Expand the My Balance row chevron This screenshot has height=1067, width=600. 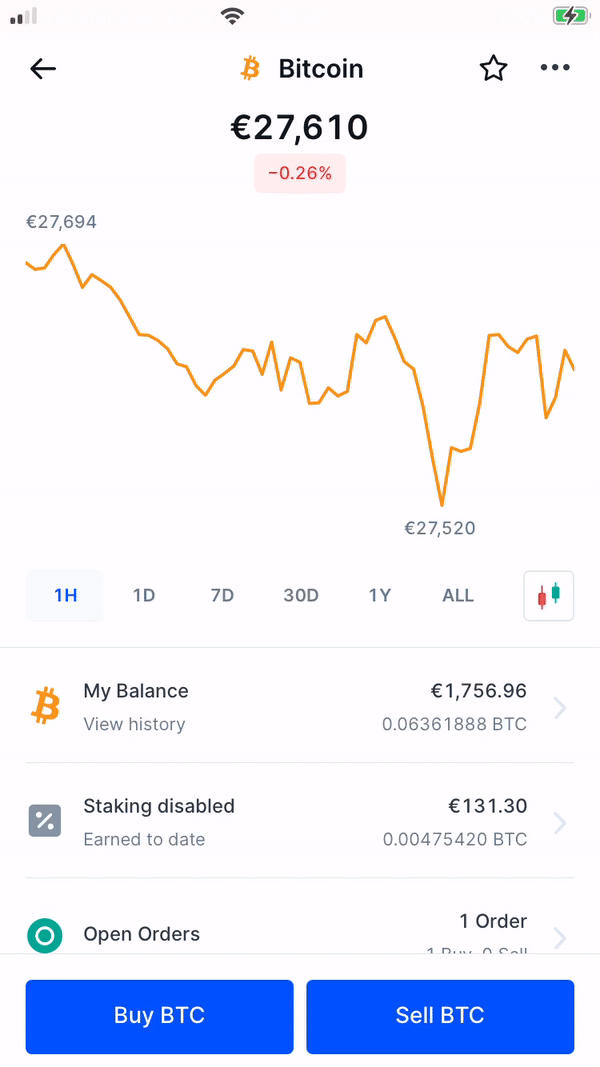point(560,707)
